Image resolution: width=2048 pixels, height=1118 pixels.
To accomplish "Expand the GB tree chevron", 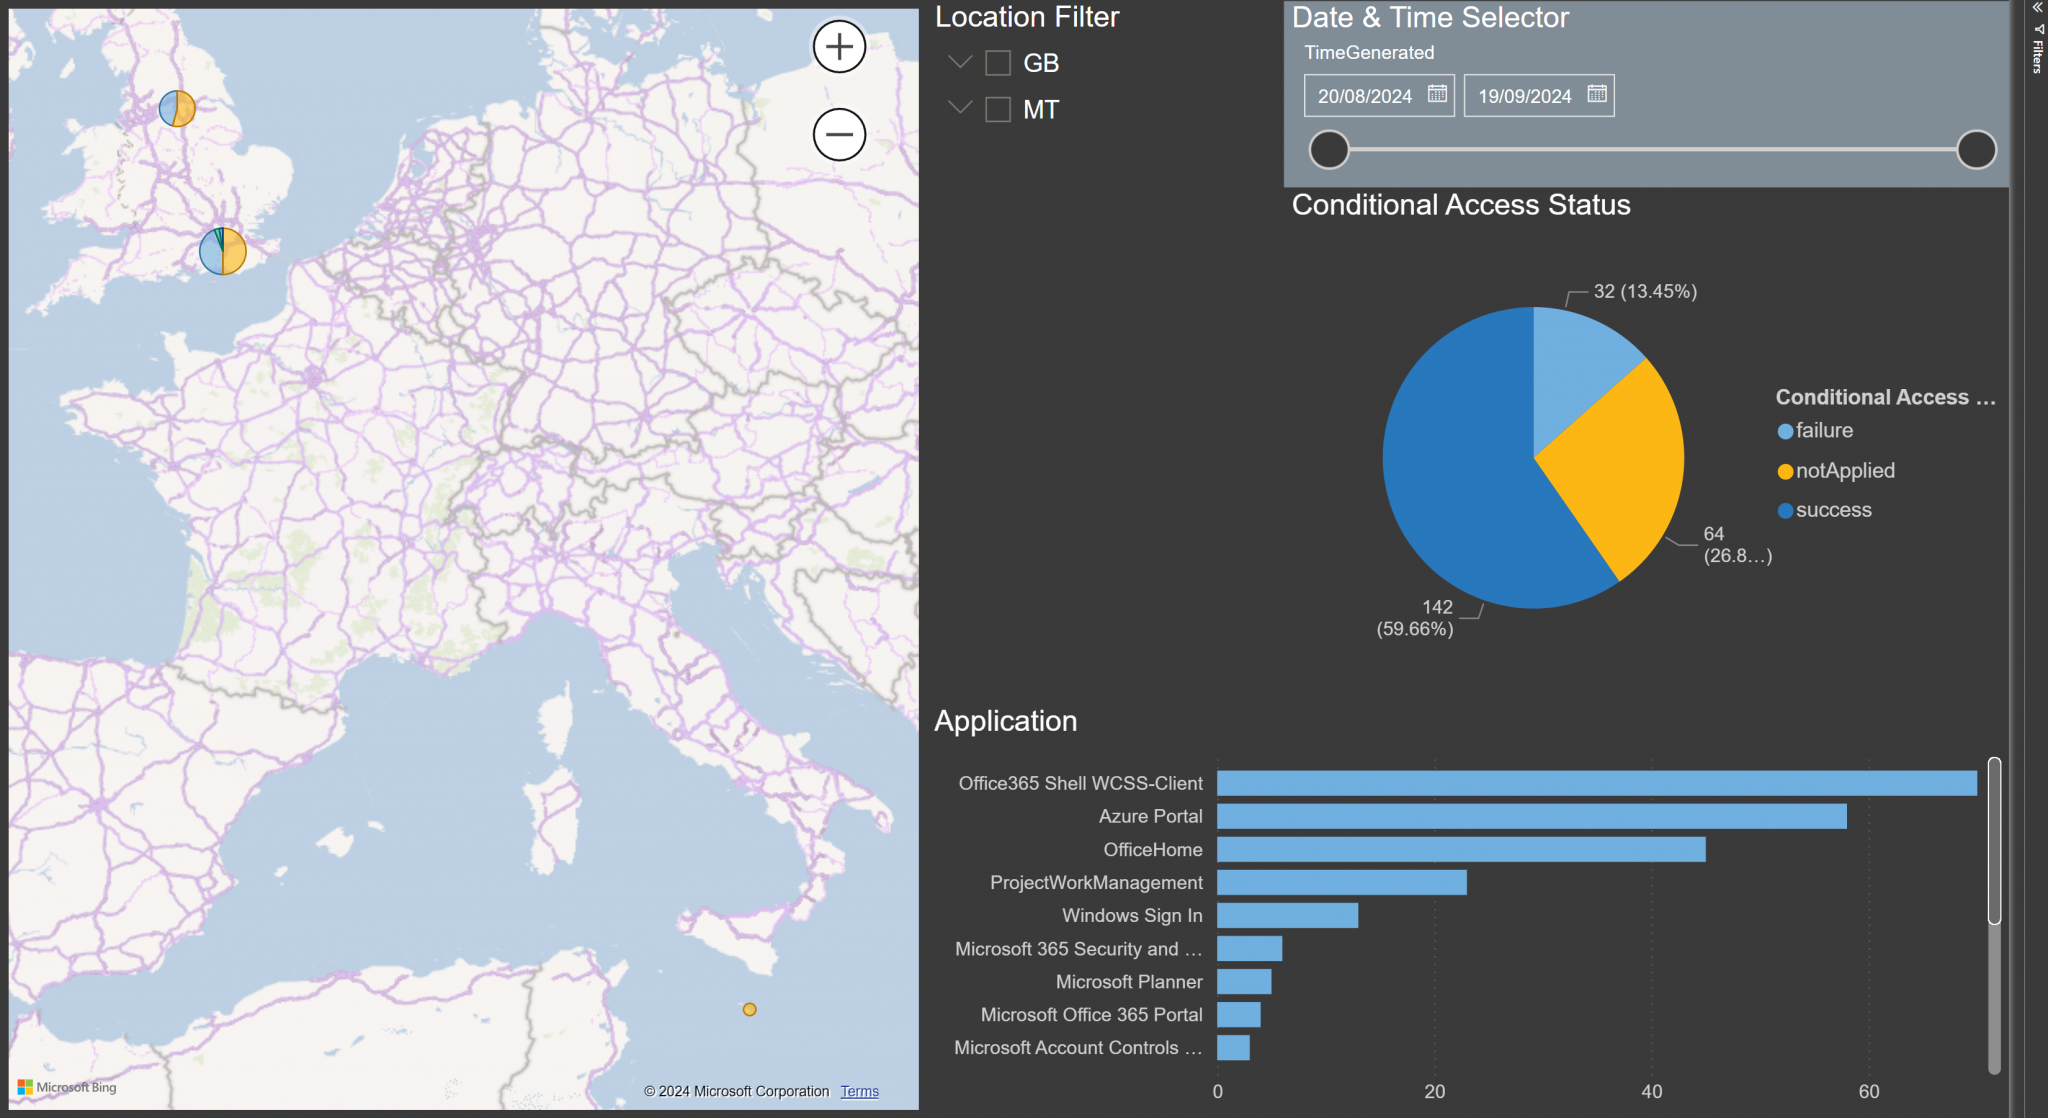I will point(959,62).
